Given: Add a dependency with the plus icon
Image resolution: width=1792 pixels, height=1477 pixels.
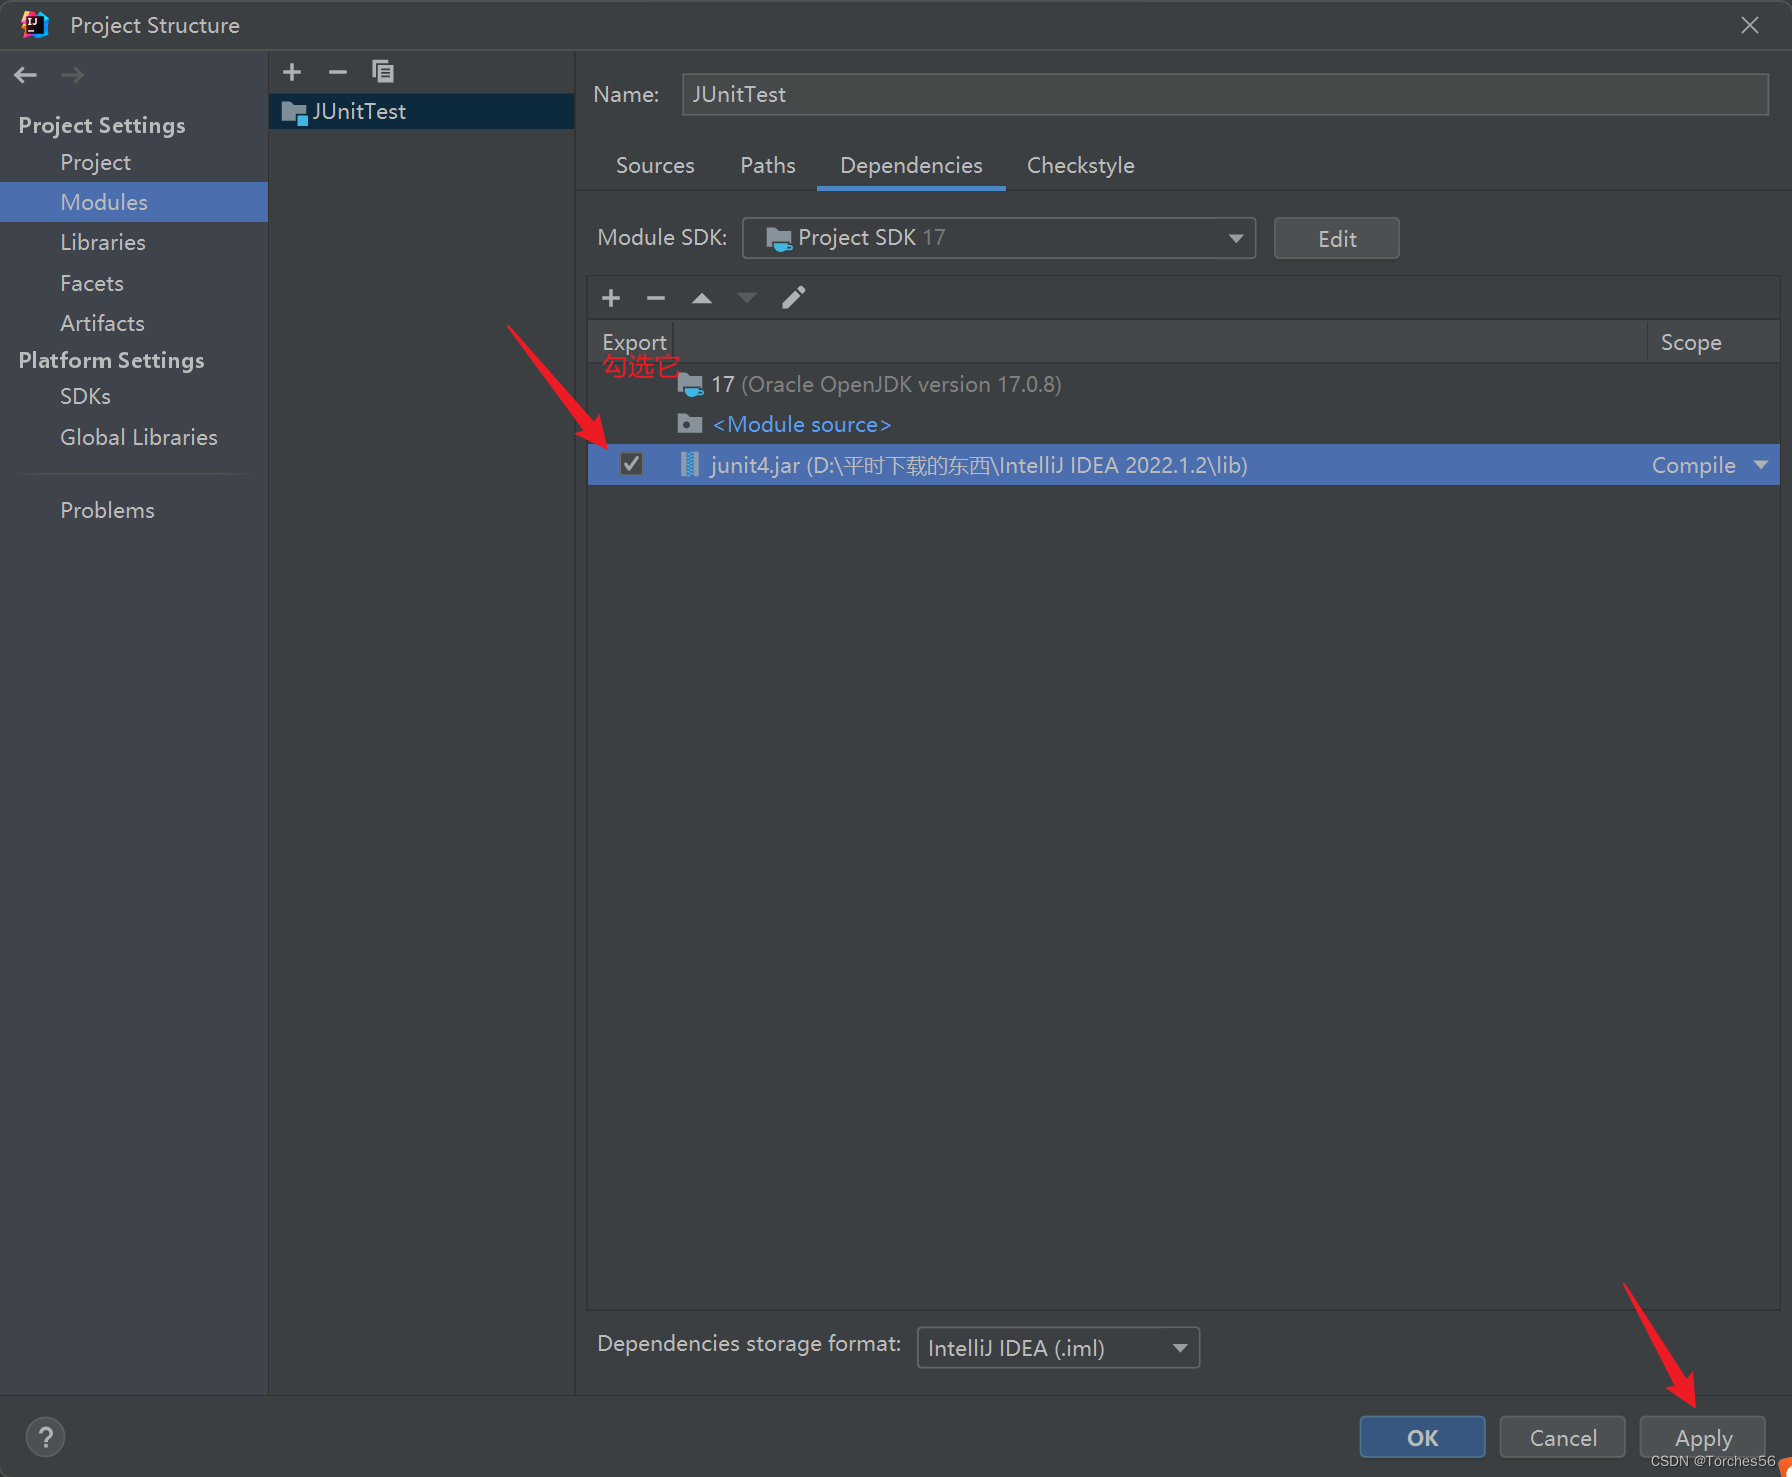Looking at the screenshot, I should (x=611, y=298).
